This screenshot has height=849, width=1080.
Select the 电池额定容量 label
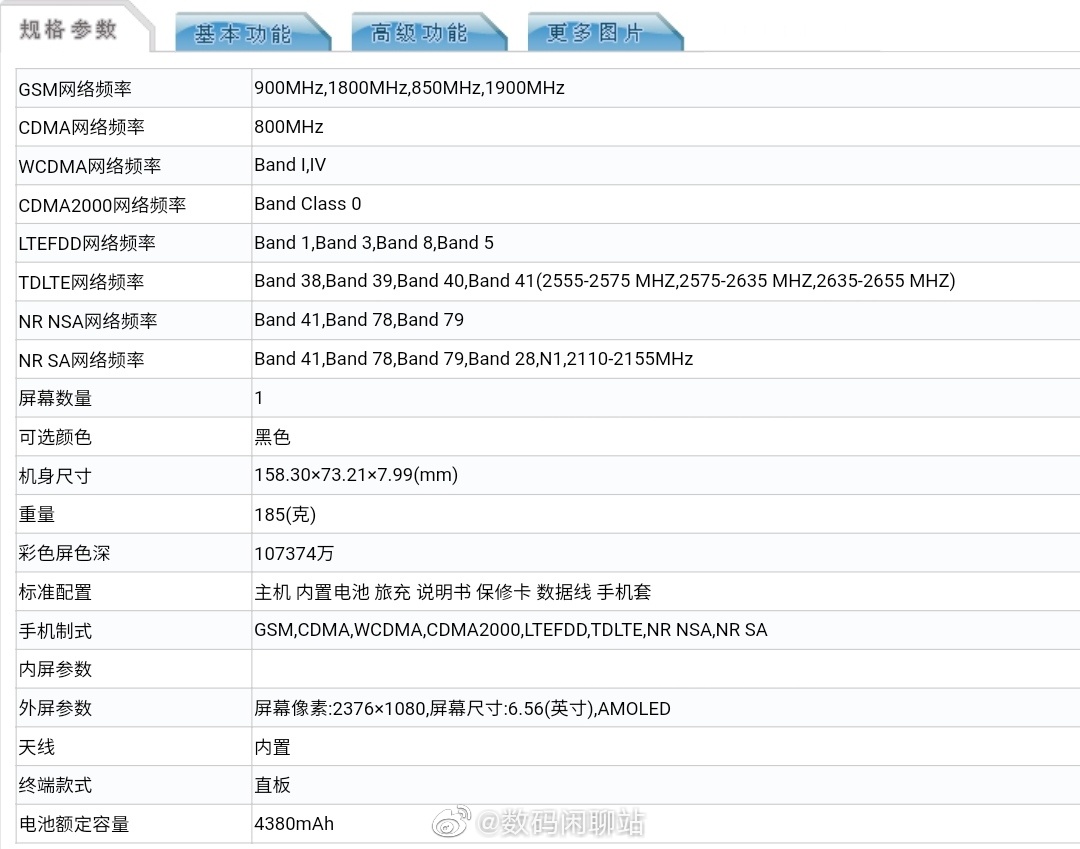pos(74,824)
